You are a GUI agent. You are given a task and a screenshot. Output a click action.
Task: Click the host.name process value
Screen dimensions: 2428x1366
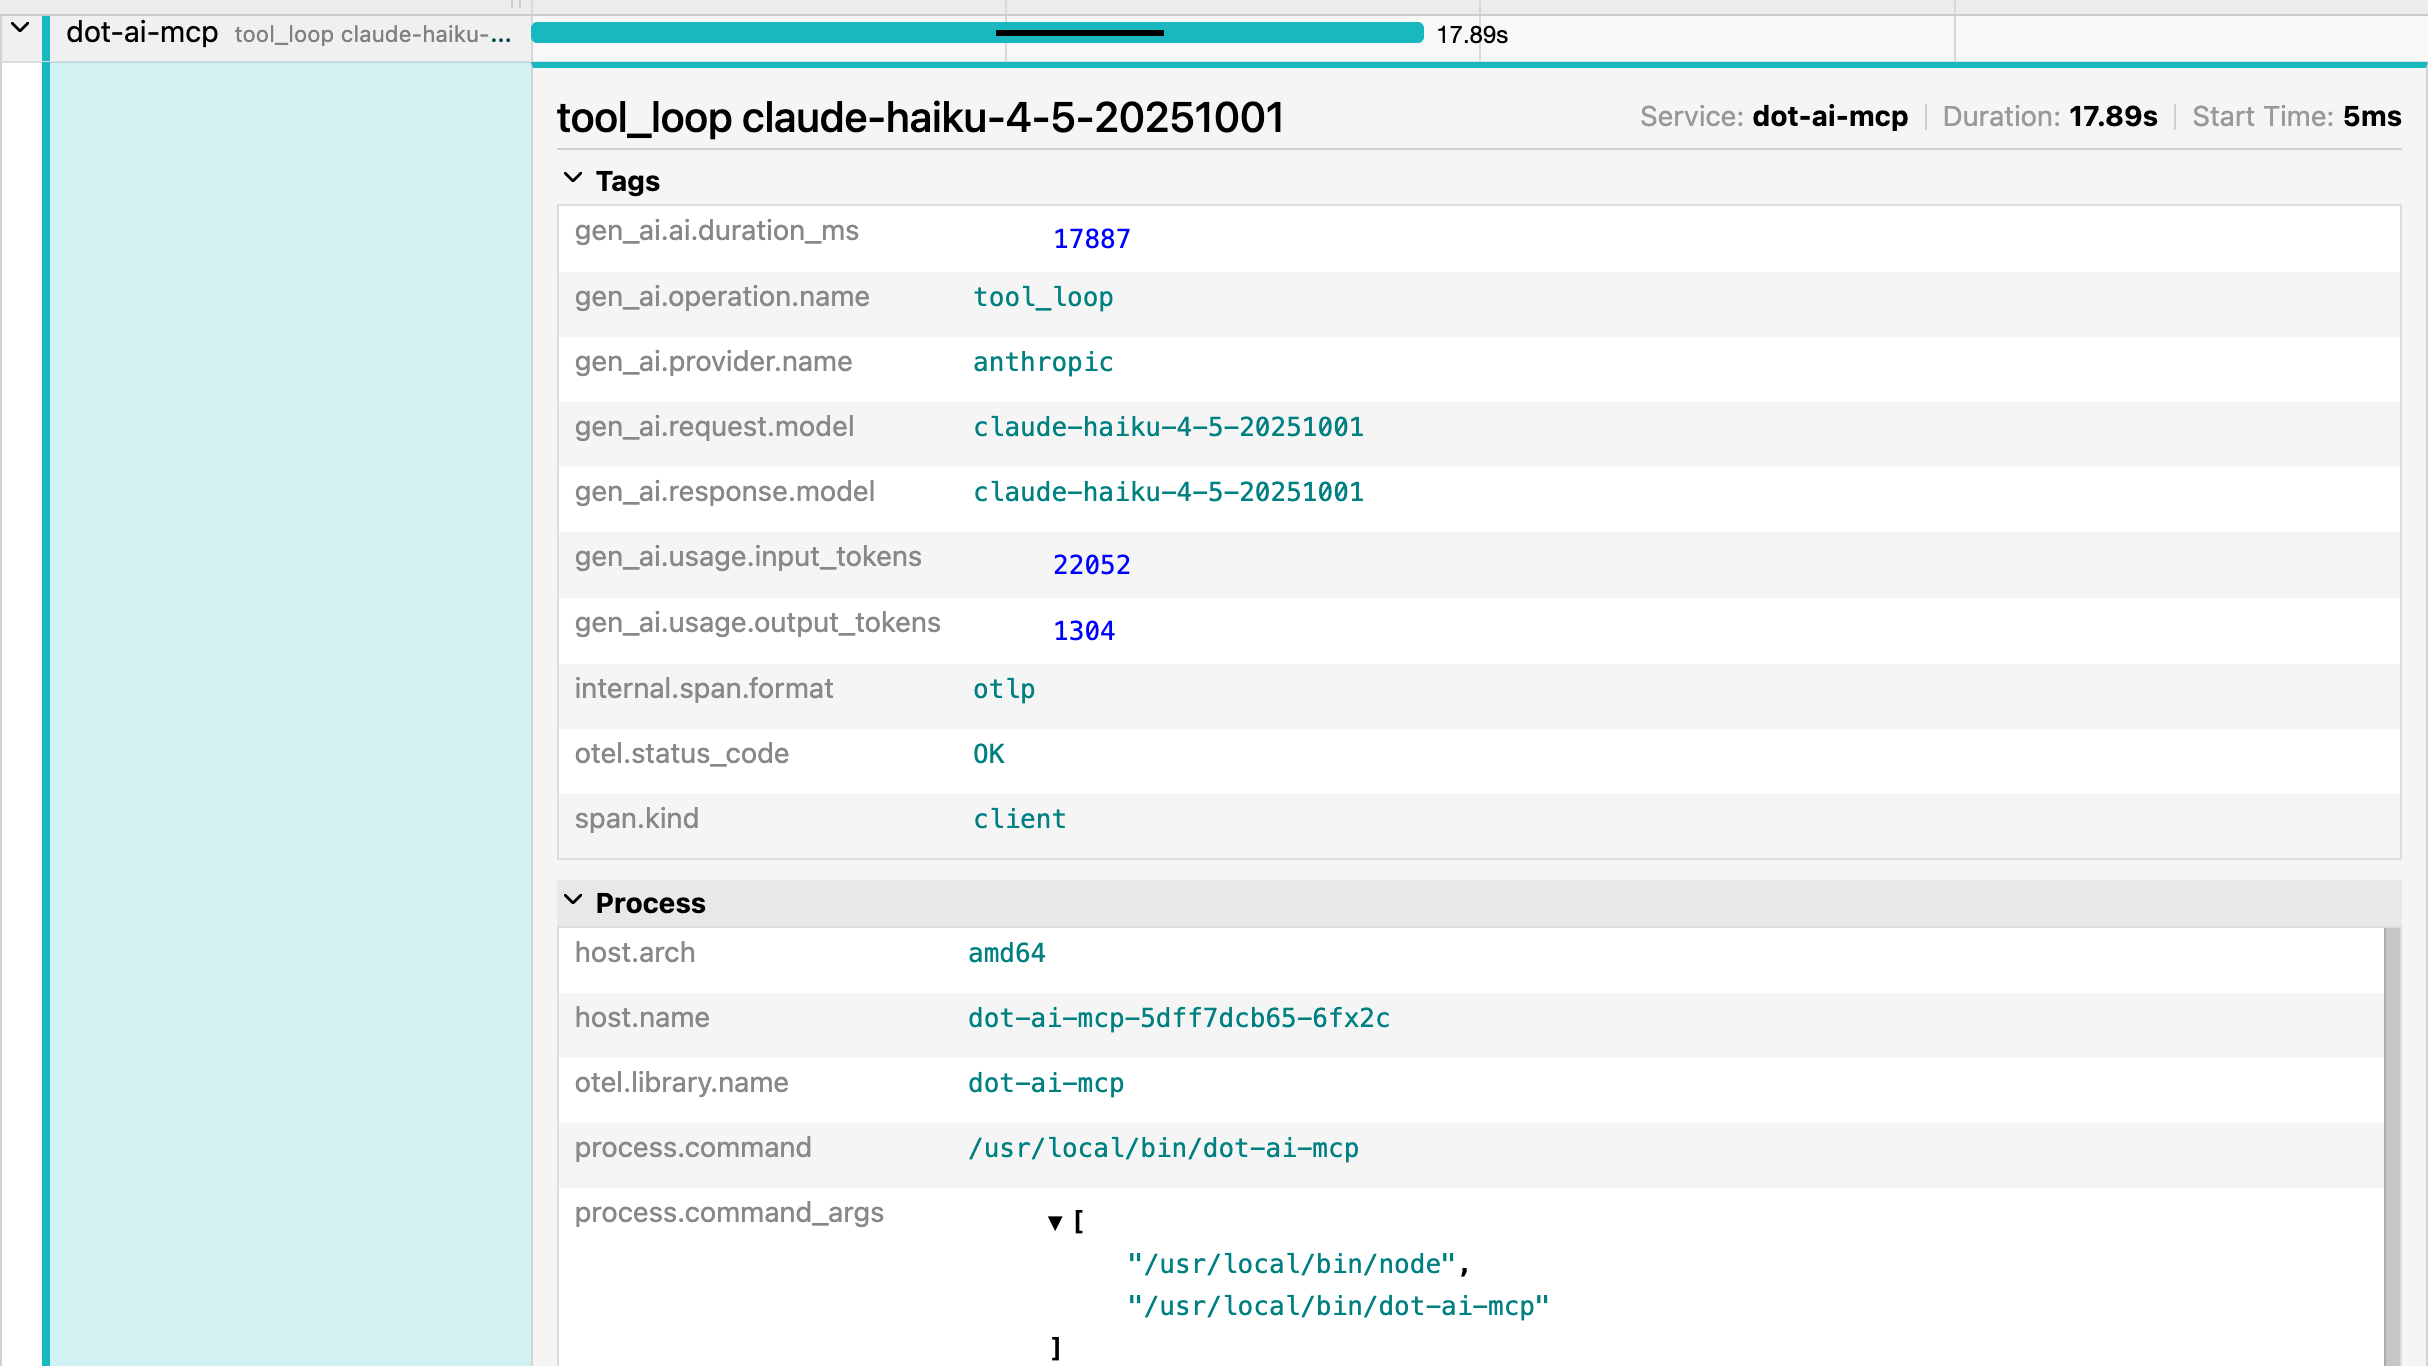pyautogui.click(x=1178, y=1018)
